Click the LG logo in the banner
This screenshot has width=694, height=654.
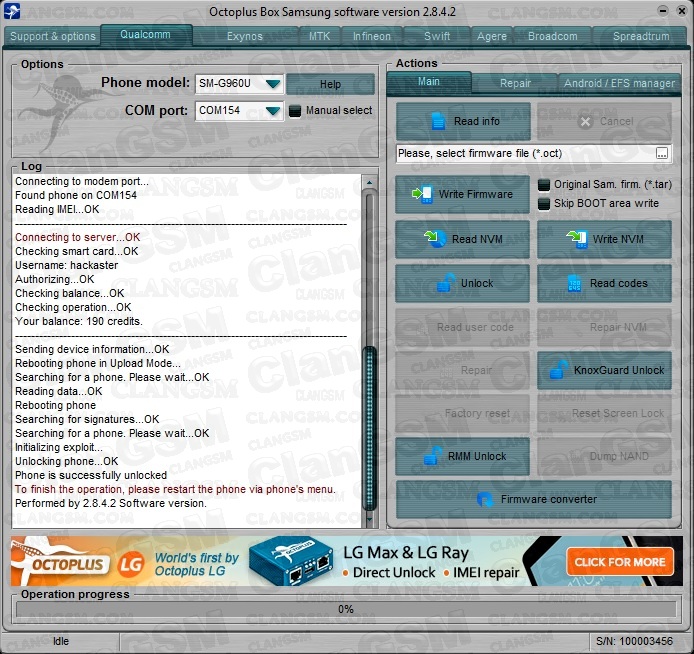coord(131,564)
